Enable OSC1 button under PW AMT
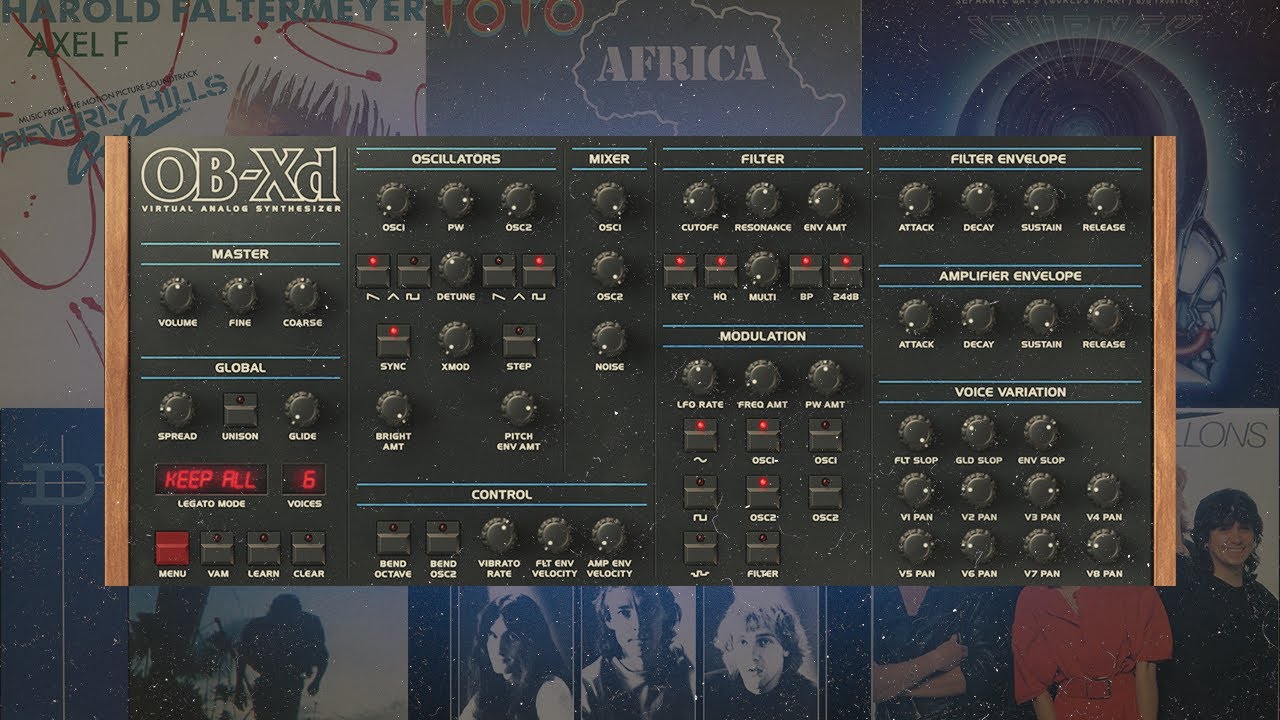This screenshot has width=1280, height=720. click(825, 436)
